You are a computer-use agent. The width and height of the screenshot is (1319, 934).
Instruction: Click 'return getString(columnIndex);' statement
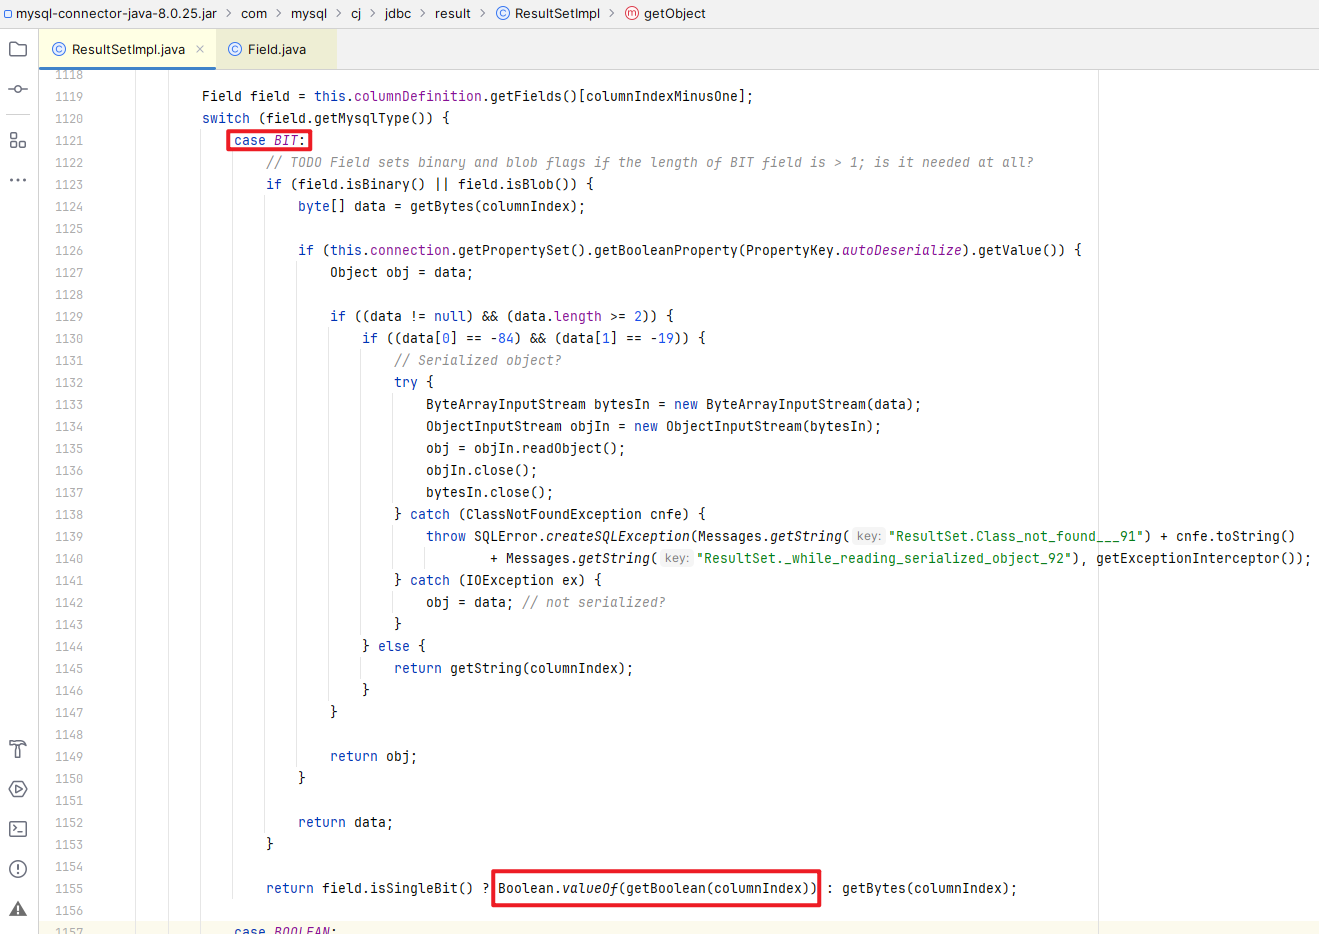coord(514,669)
